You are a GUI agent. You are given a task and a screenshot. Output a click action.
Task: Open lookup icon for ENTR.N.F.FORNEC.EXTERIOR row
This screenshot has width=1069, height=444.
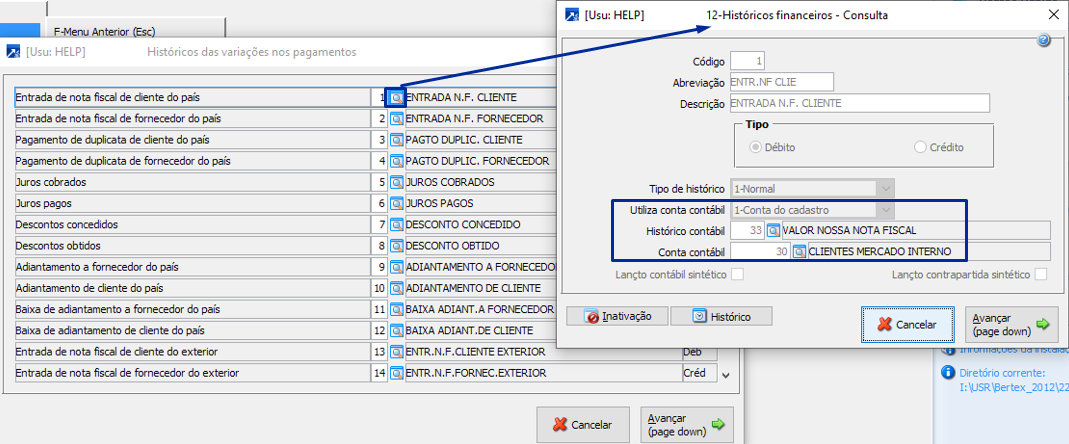tap(396, 374)
